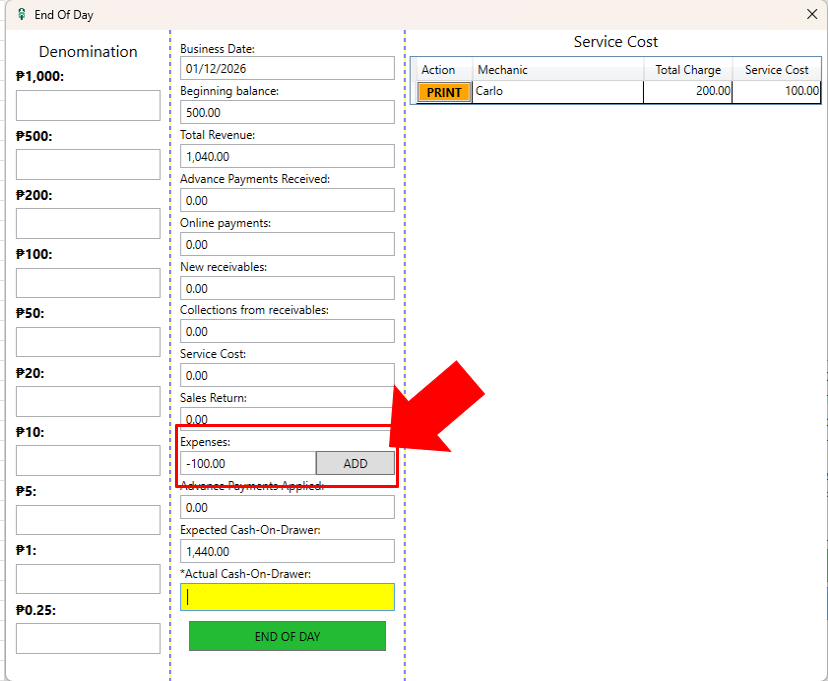Select the Service Cost column header
828x681 pixels.
pyautogui.click(x=776, y=70)
